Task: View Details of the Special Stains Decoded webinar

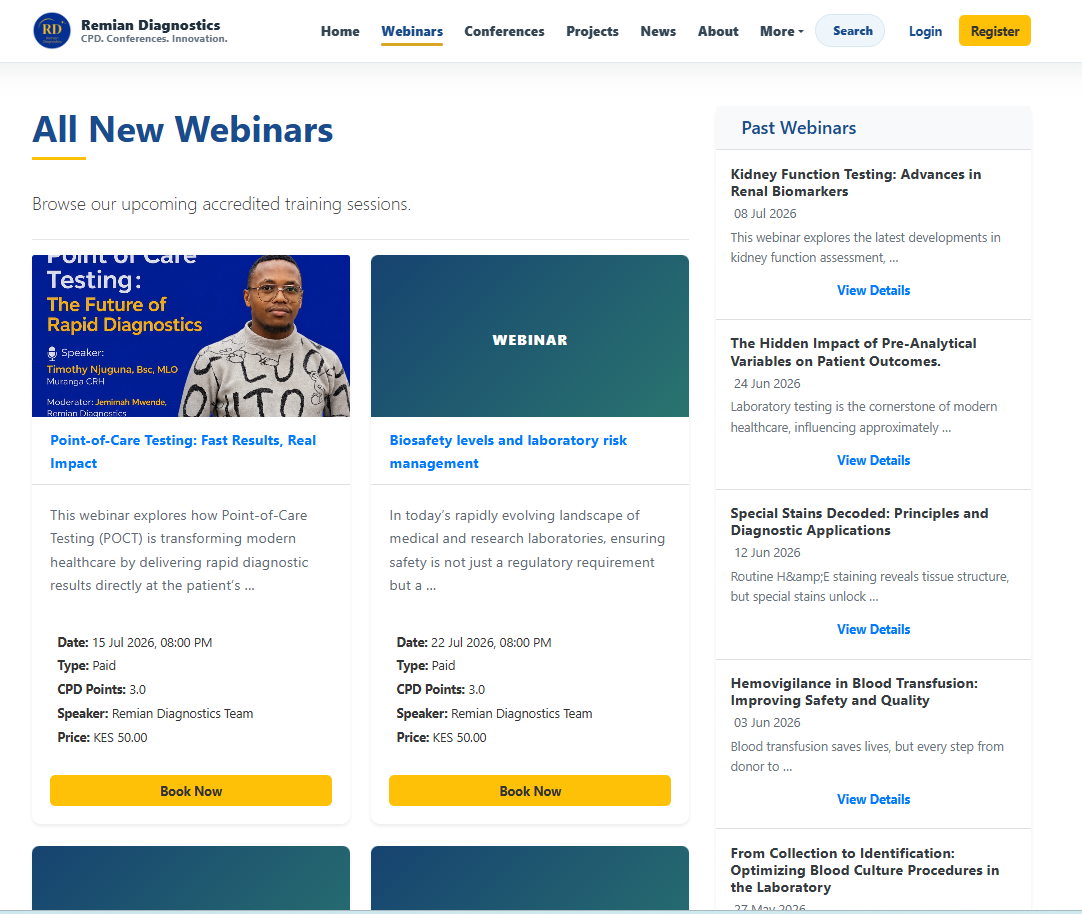Action: (874, 629)
